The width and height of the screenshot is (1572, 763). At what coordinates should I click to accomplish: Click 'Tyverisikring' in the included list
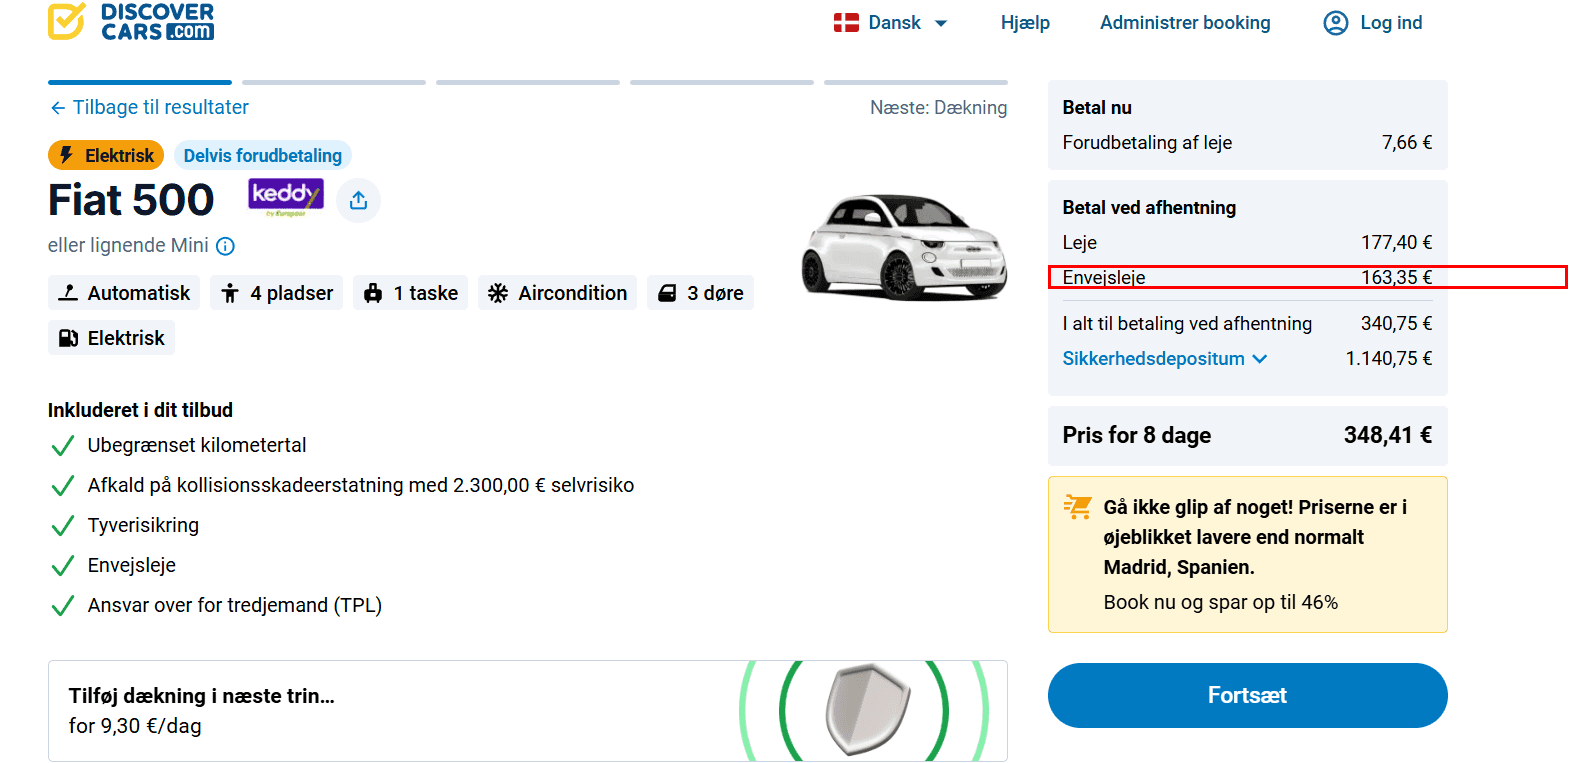[x=143, y=525]
